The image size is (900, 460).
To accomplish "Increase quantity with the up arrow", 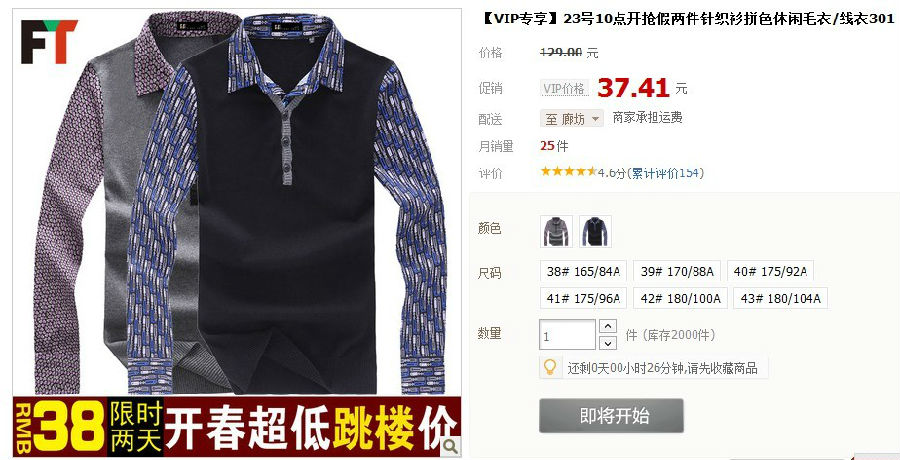I will click(608, 326).
